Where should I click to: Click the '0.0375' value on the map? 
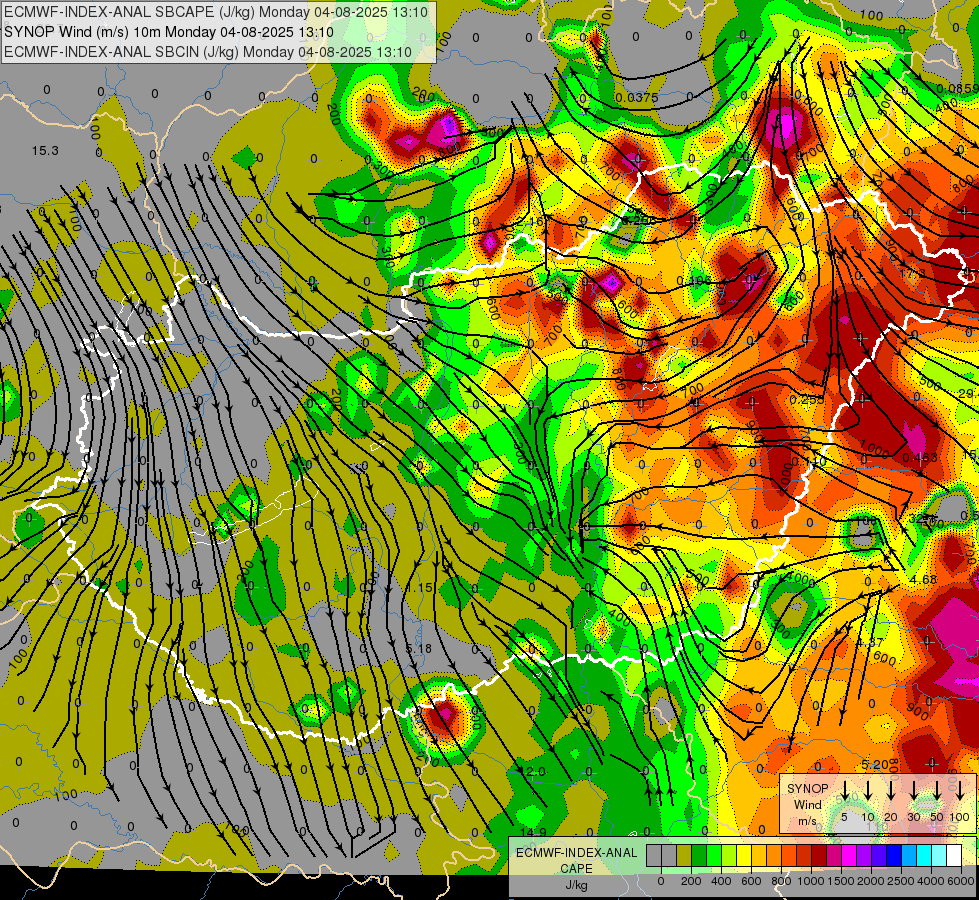(x=636, y=97)
